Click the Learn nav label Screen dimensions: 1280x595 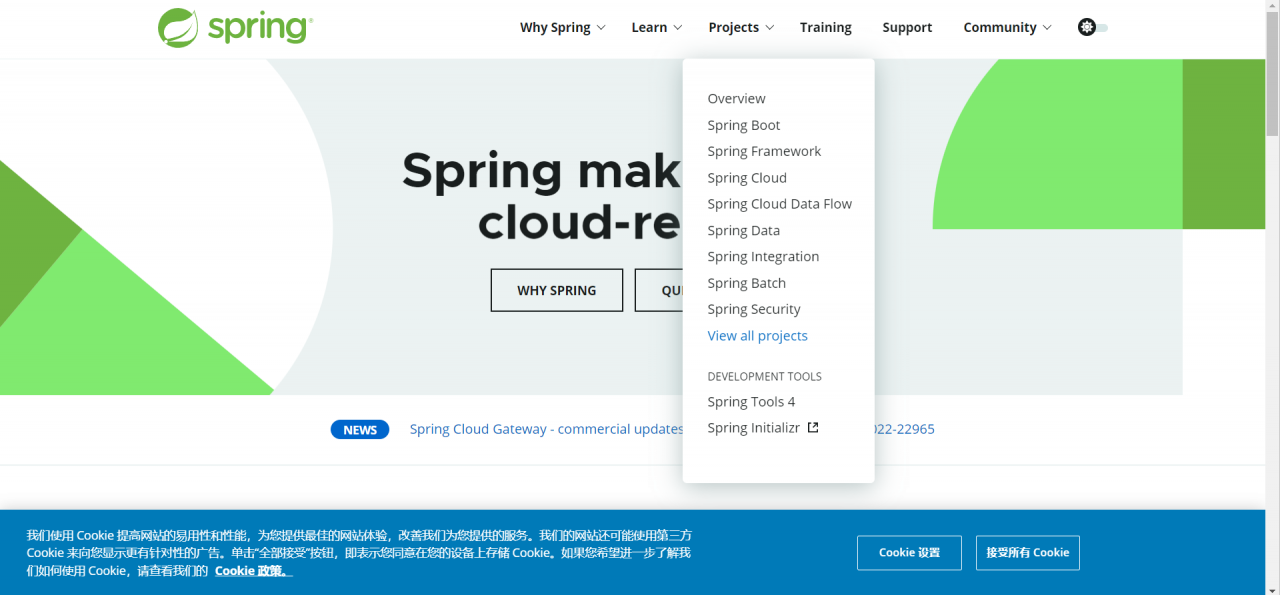[649, 27]
